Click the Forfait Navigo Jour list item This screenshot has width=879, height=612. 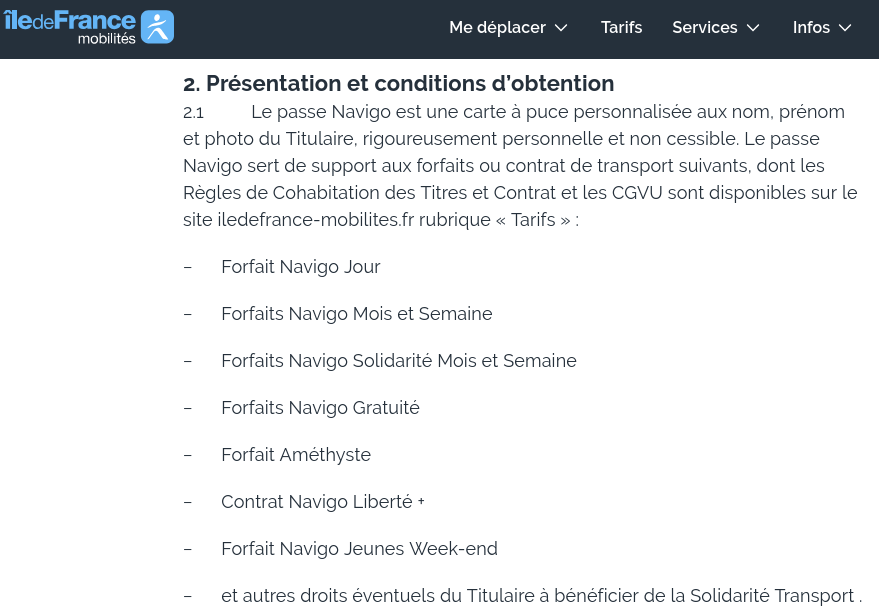tap(300, 267)
